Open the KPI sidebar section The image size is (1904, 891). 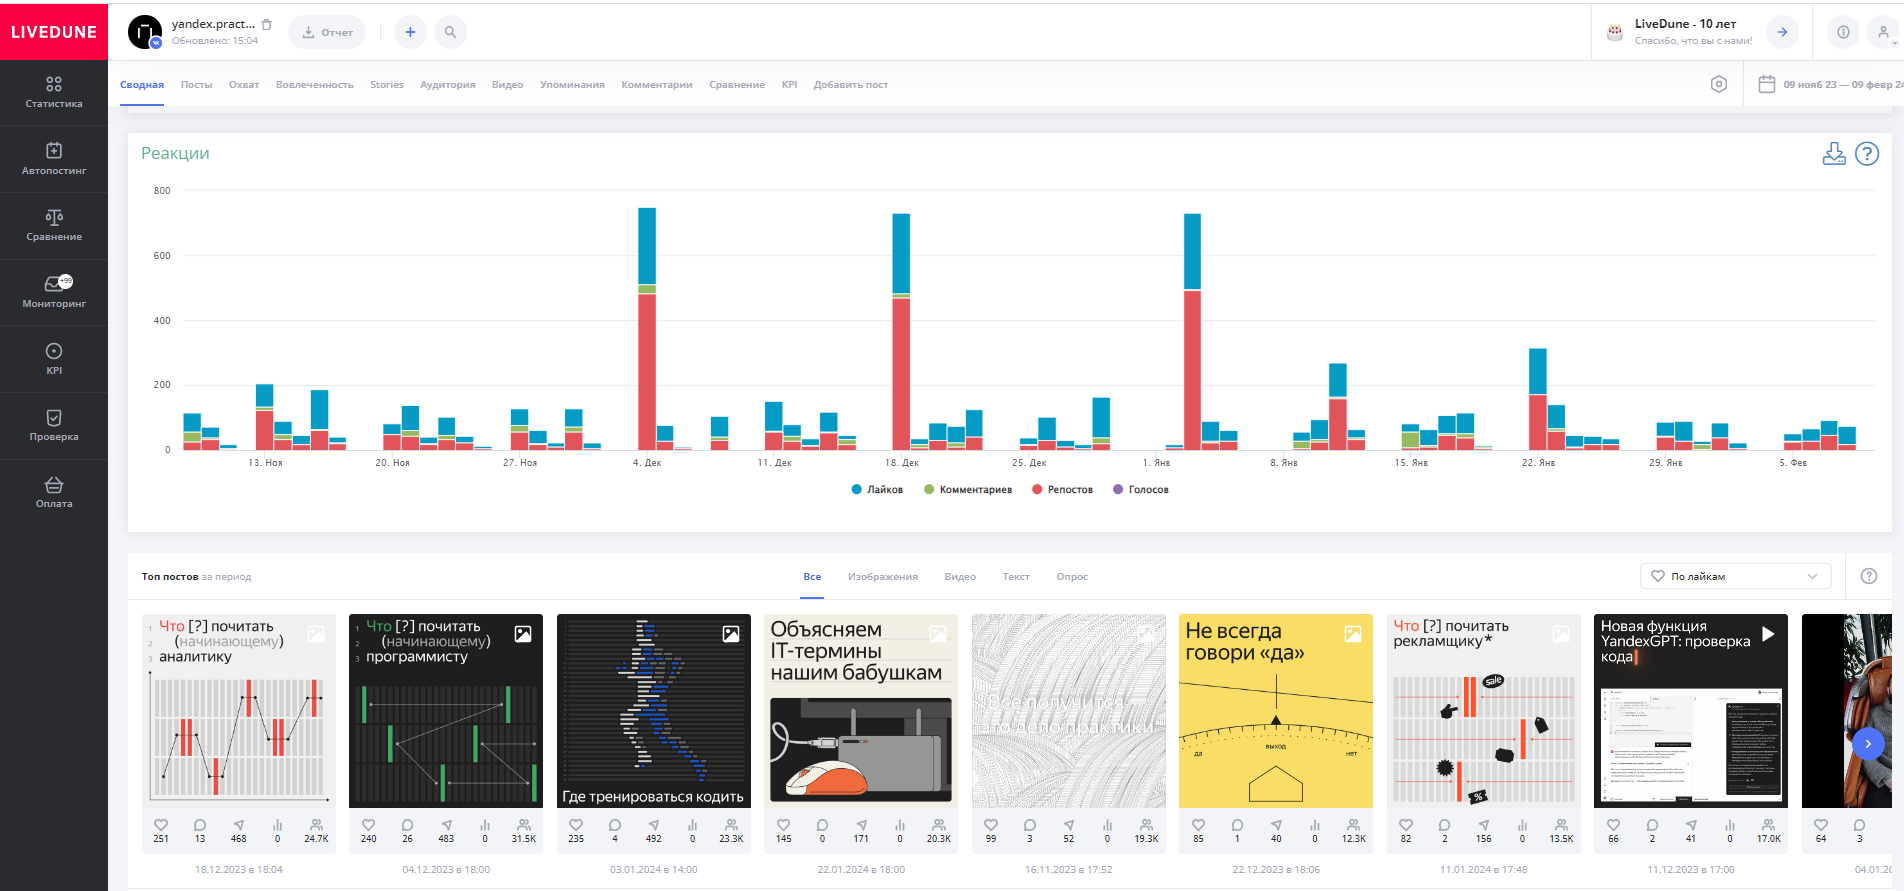point(54,359)
